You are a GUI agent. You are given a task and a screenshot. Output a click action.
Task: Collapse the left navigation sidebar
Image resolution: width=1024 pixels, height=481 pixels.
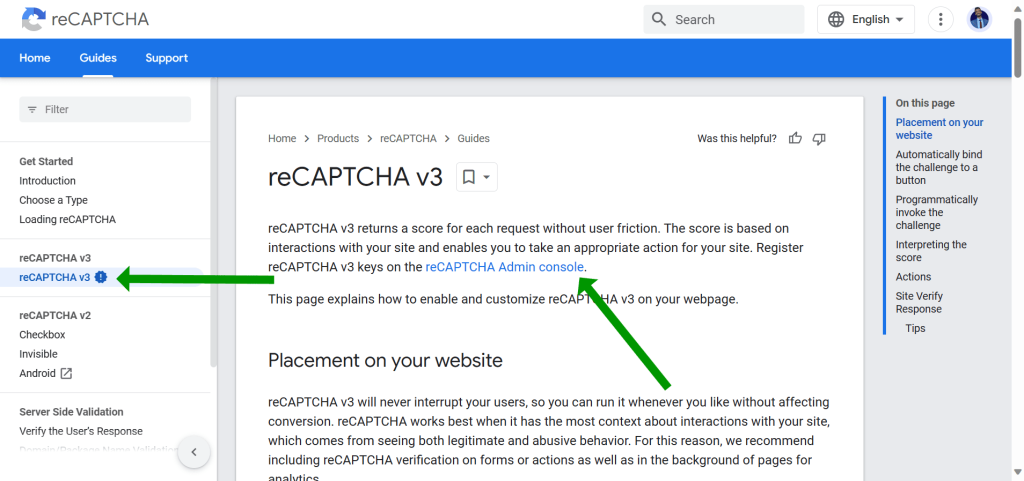tap(193, 452)
